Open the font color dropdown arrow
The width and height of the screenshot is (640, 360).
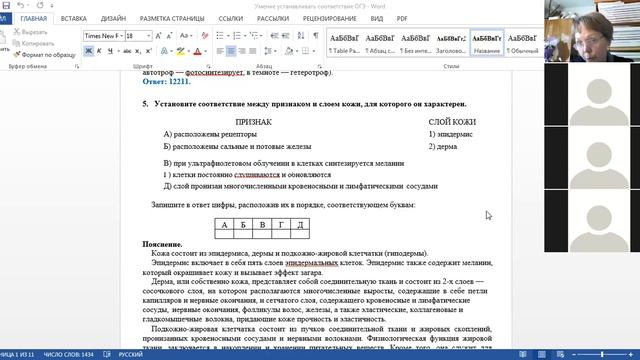[206, 51]
